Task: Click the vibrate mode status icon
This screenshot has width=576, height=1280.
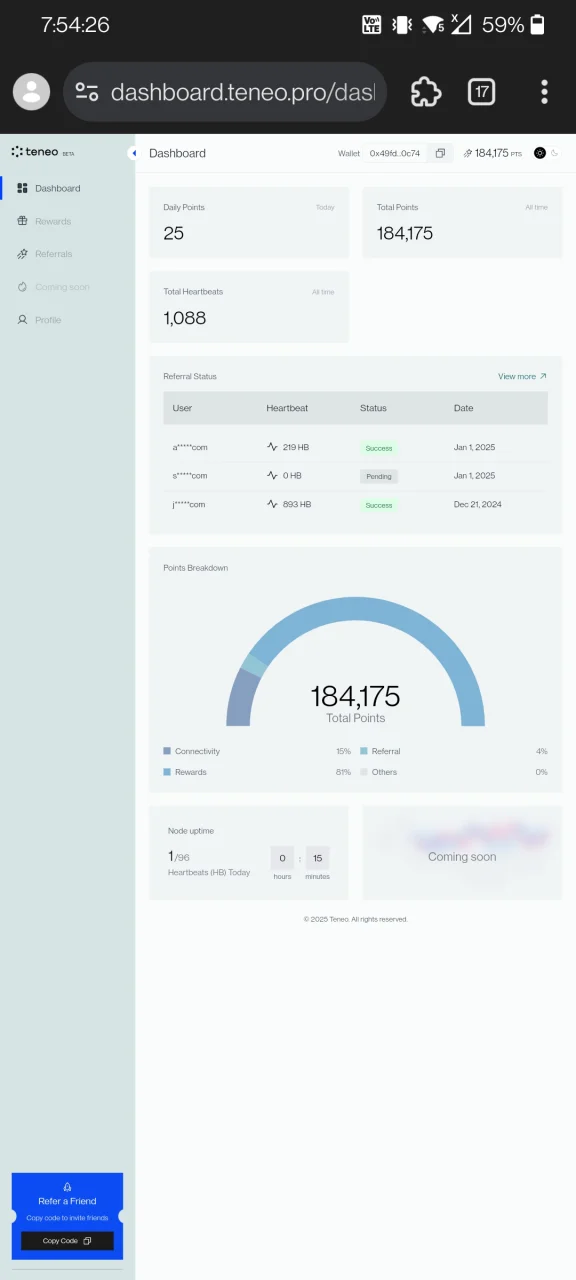Action: [402, 25]
